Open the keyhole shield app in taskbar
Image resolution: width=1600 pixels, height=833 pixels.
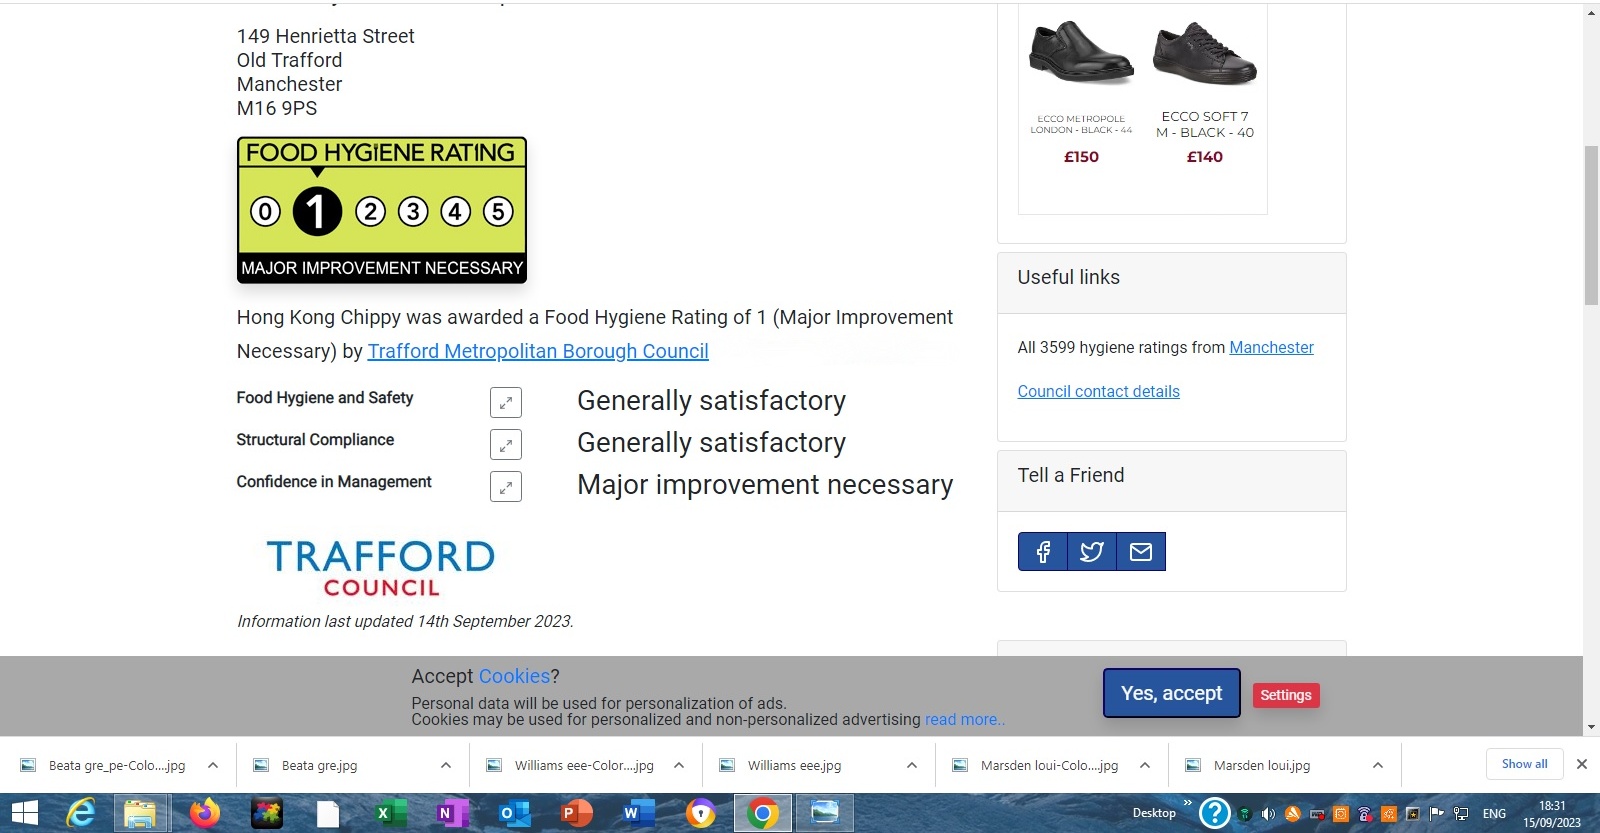[x=701, y=813]
